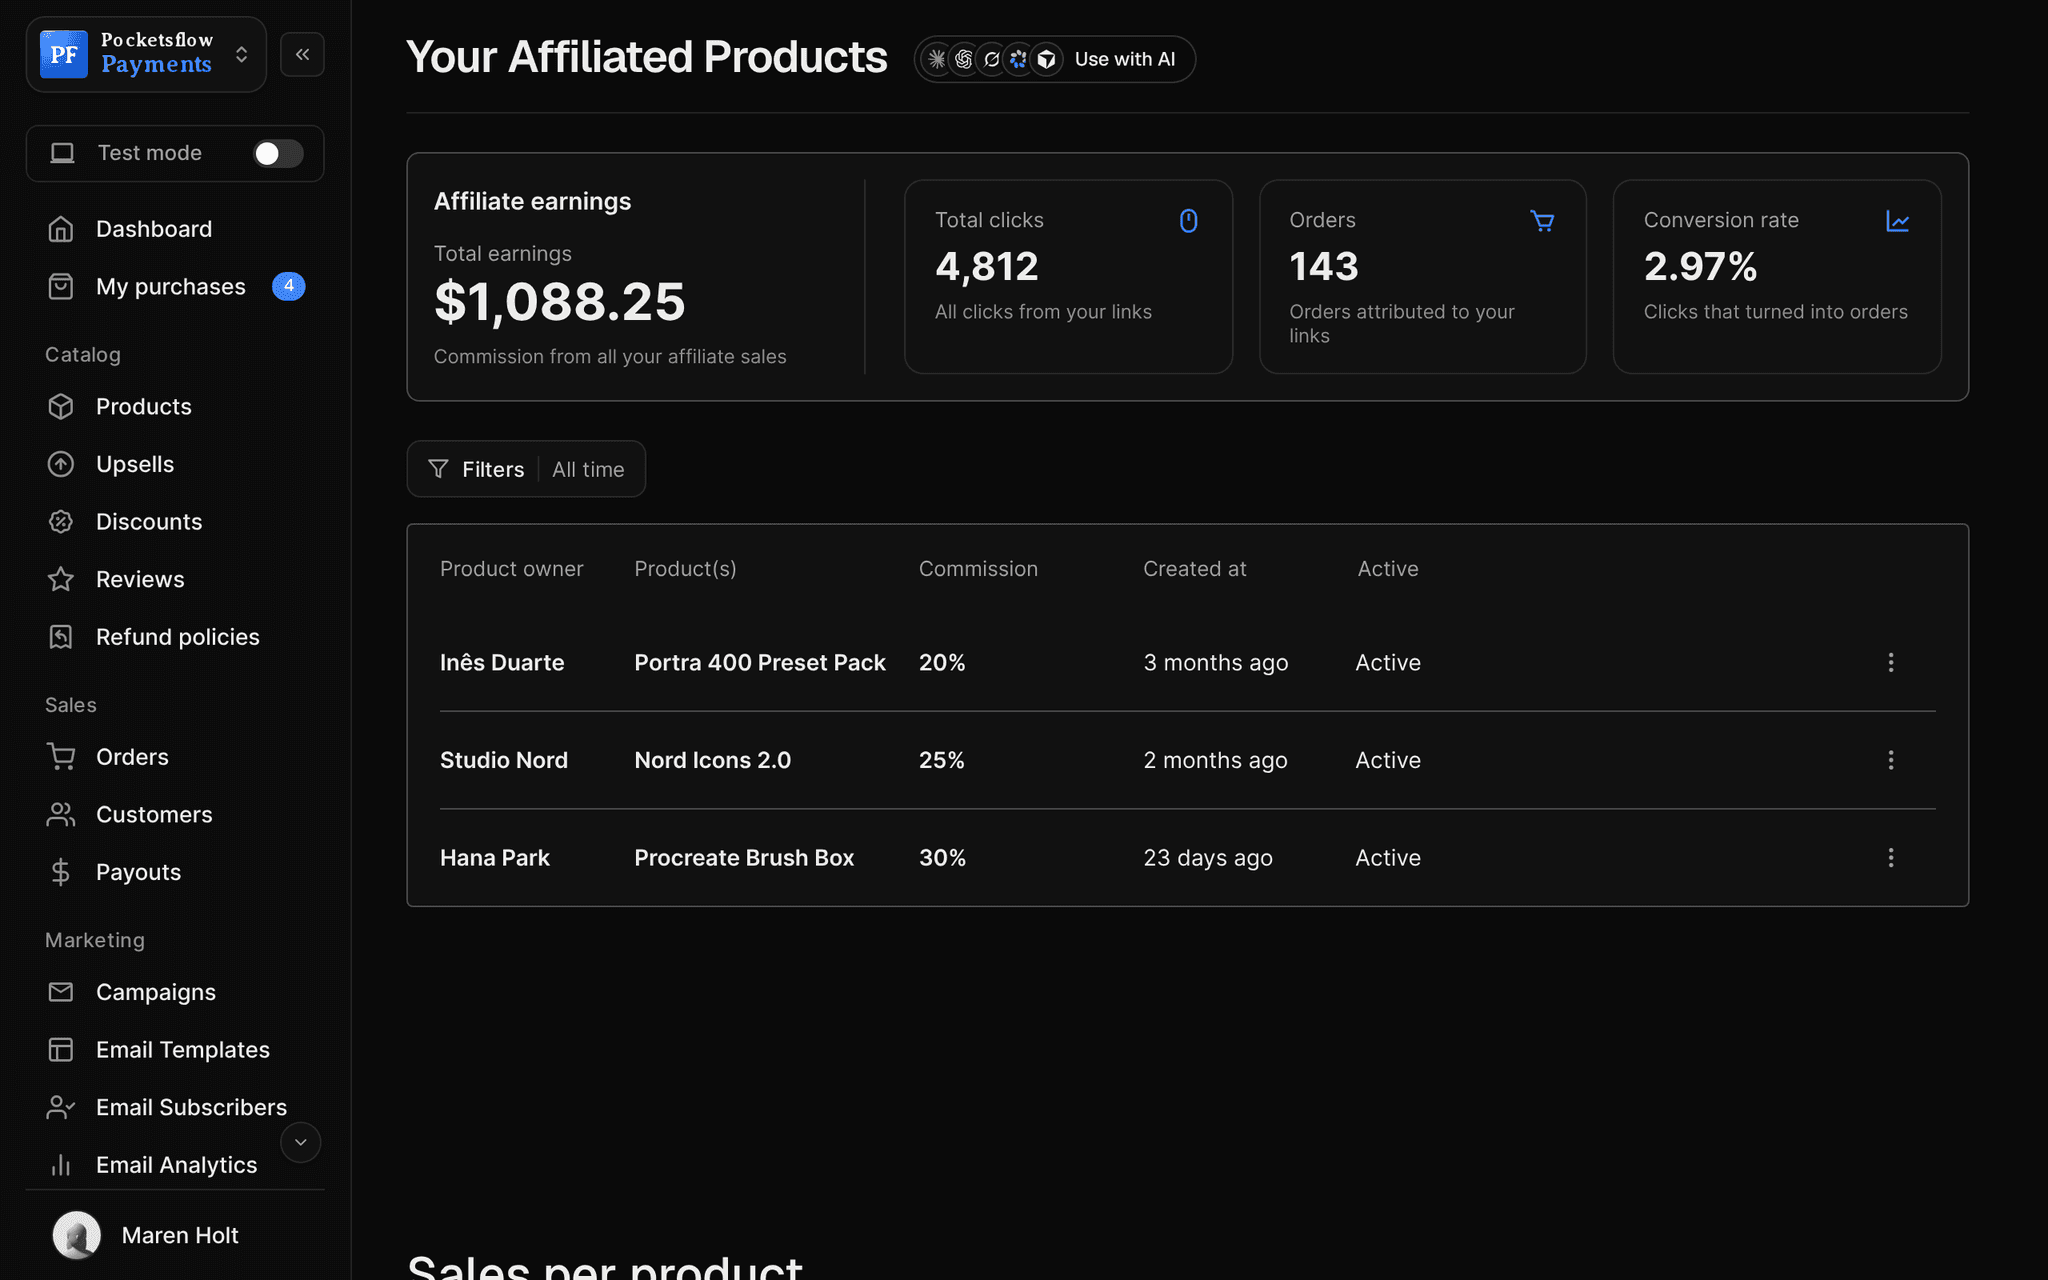Click the Use with AI button
Image resolution: width=2048 pixels, height=1280 pixels.
pos(1054,59)
